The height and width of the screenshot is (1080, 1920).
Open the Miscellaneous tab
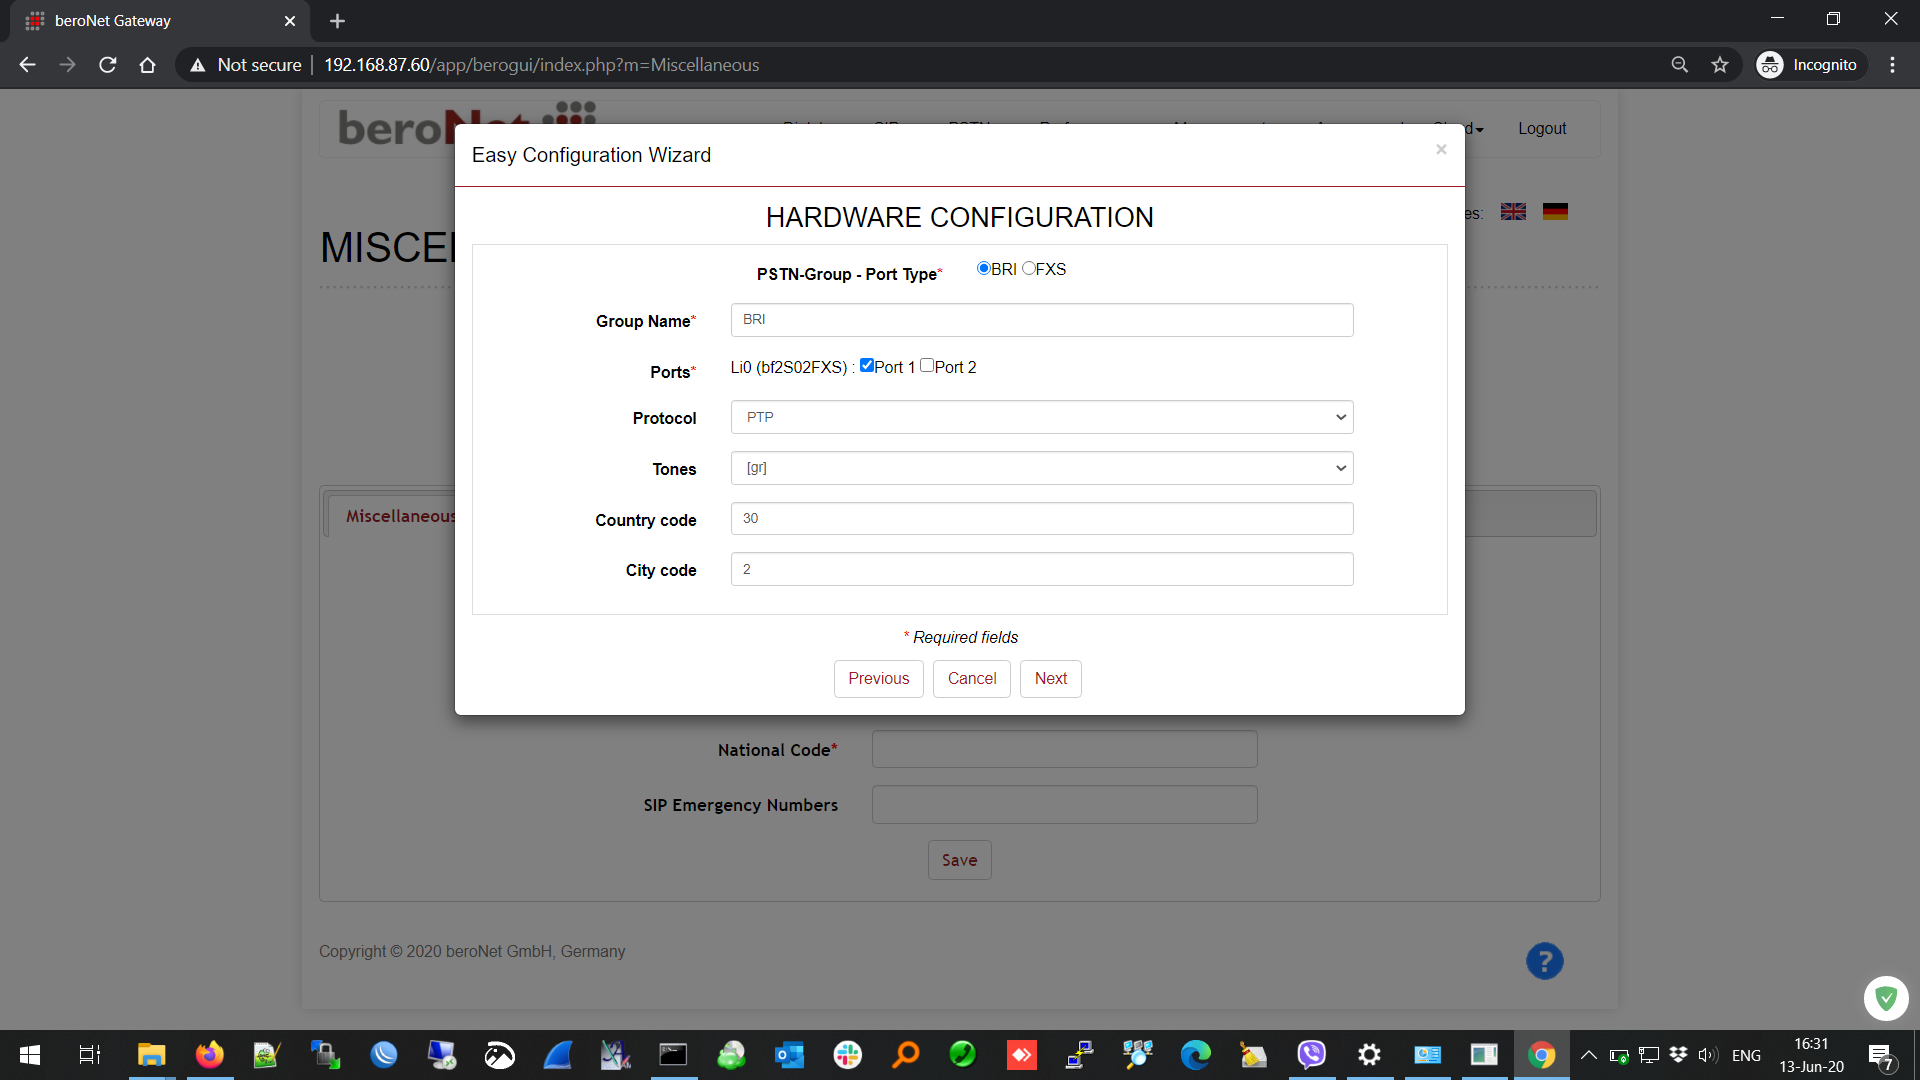400,516
